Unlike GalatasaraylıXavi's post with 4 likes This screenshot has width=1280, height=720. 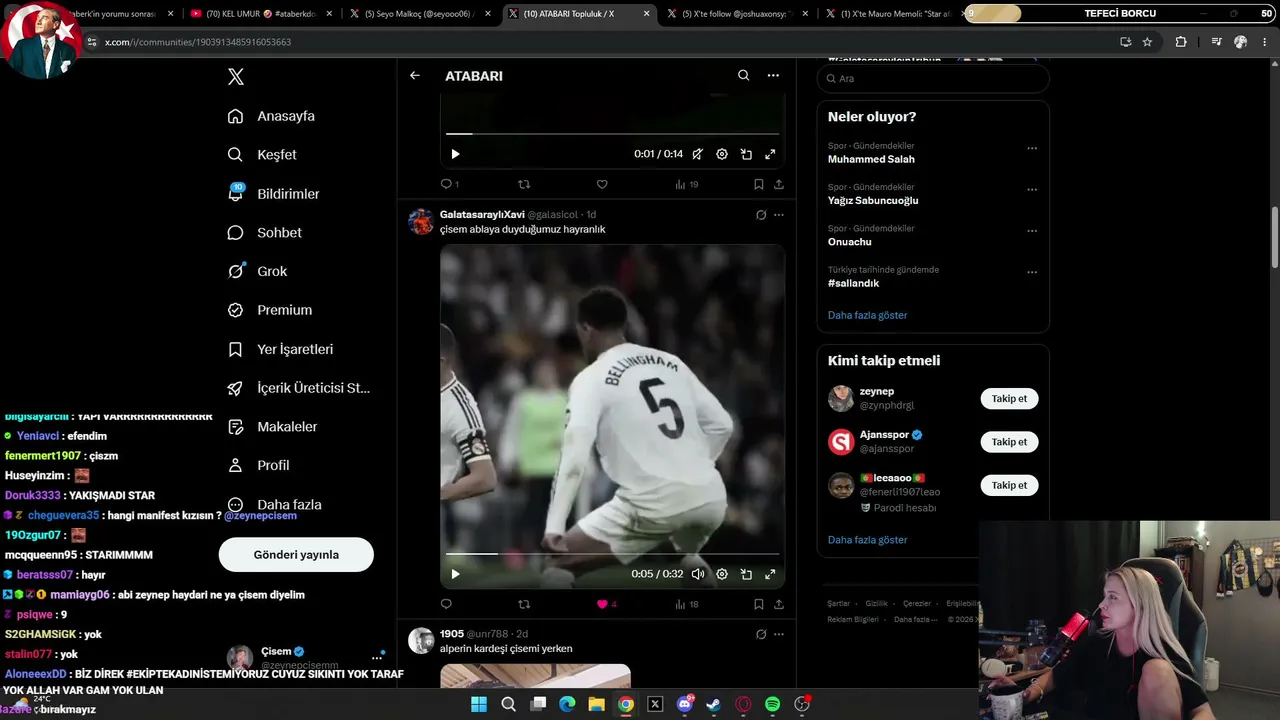coord(602,604)
